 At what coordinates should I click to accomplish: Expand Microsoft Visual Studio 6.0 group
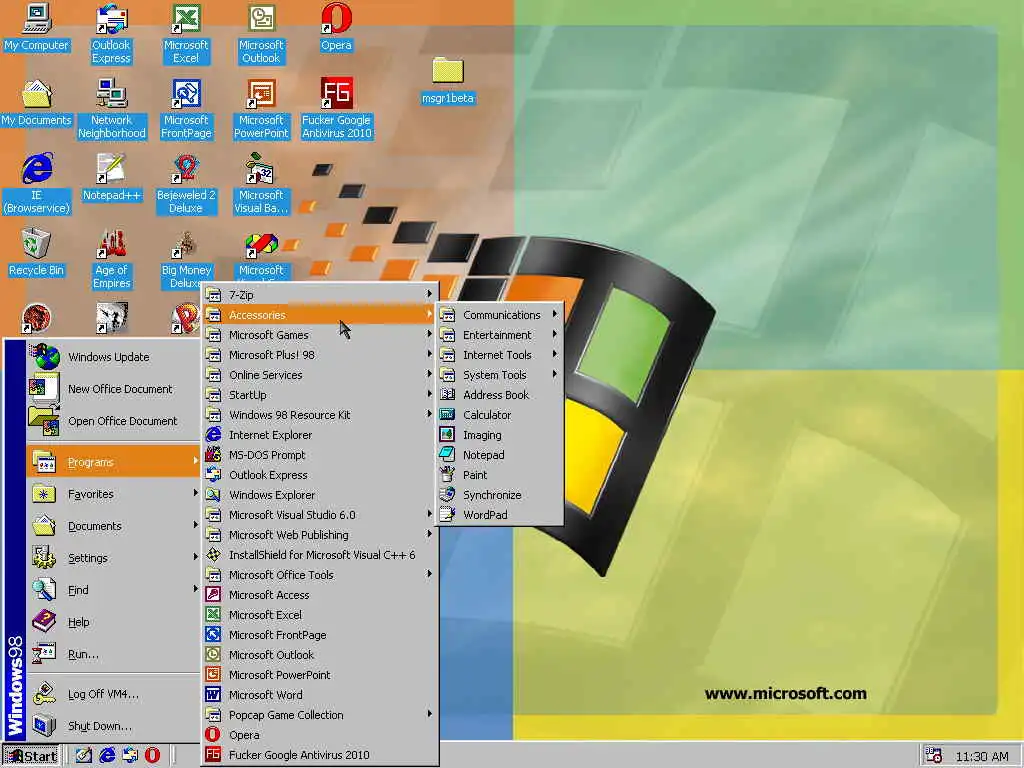click(x=319, y=515)
